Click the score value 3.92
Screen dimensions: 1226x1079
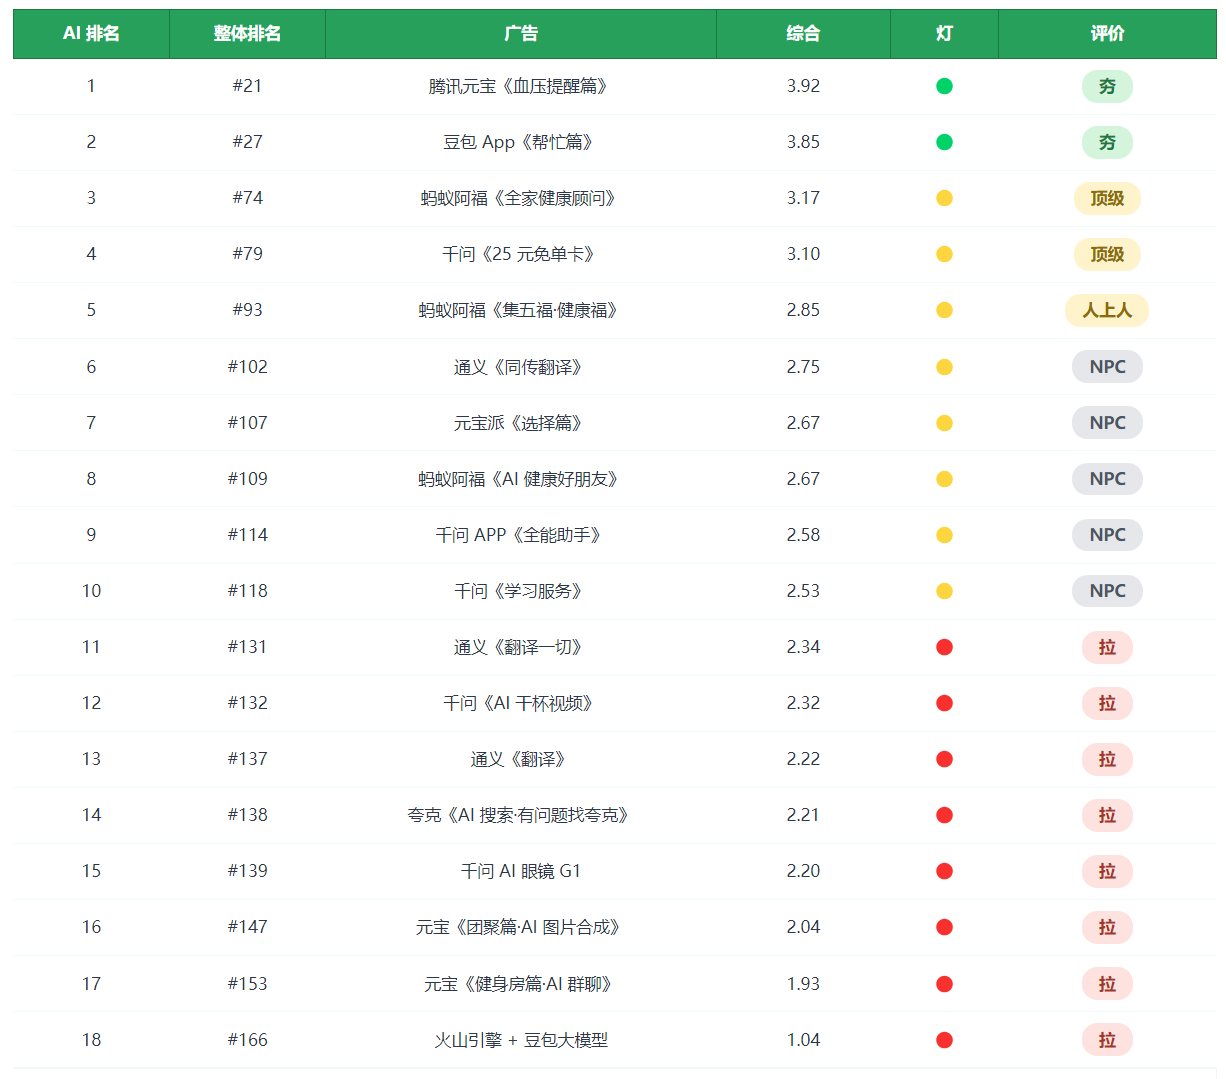click(x=803, y=86)
